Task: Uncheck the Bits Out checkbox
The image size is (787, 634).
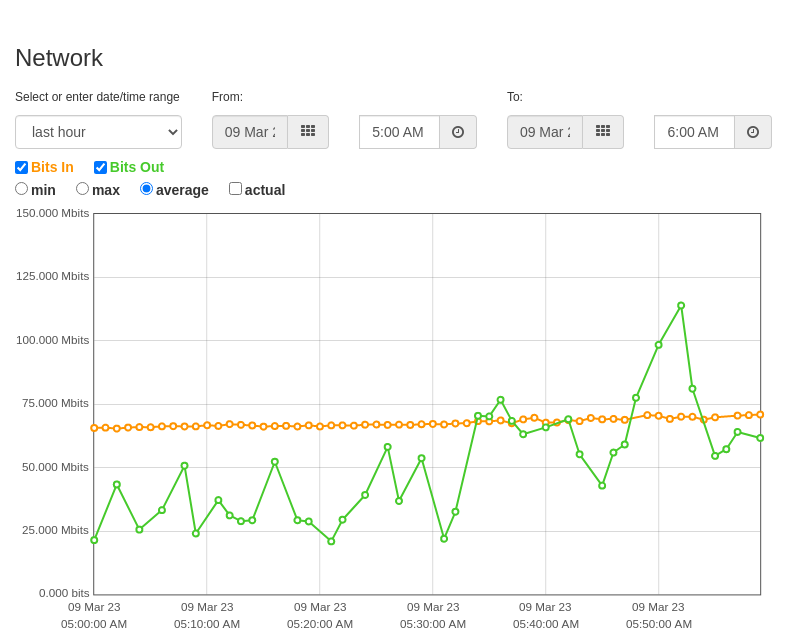Action: coord(100,167)
